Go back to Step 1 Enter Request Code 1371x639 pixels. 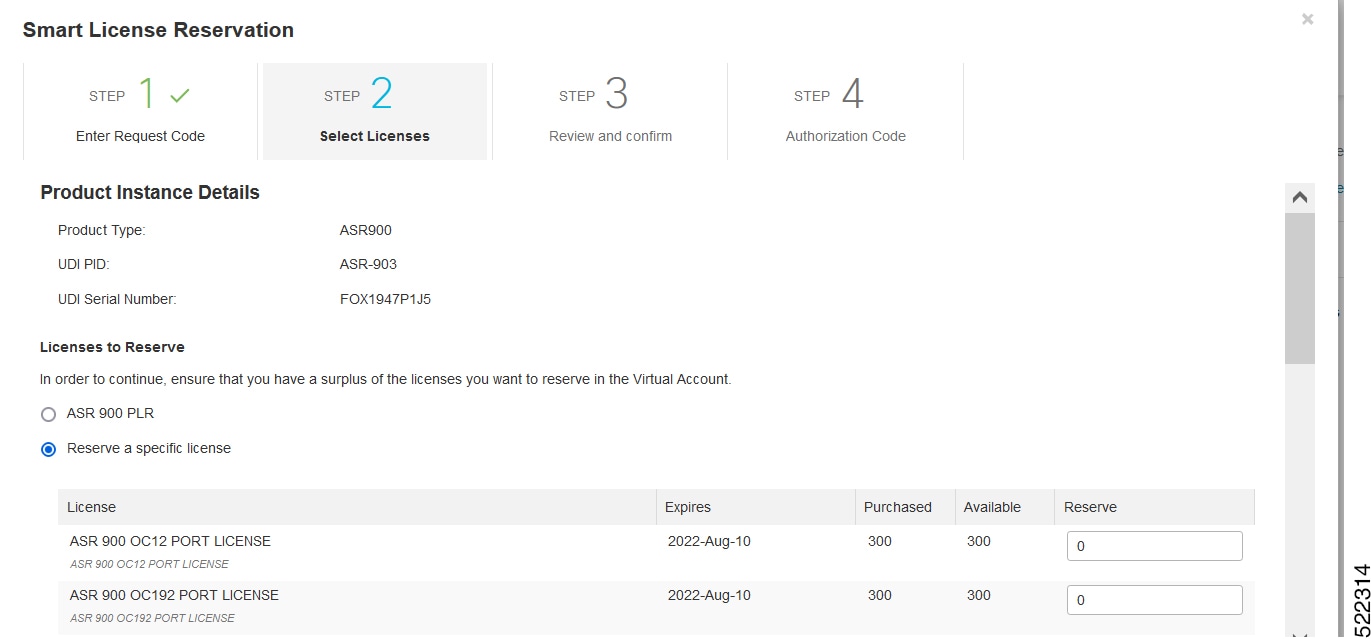click(x=140, y=111)
